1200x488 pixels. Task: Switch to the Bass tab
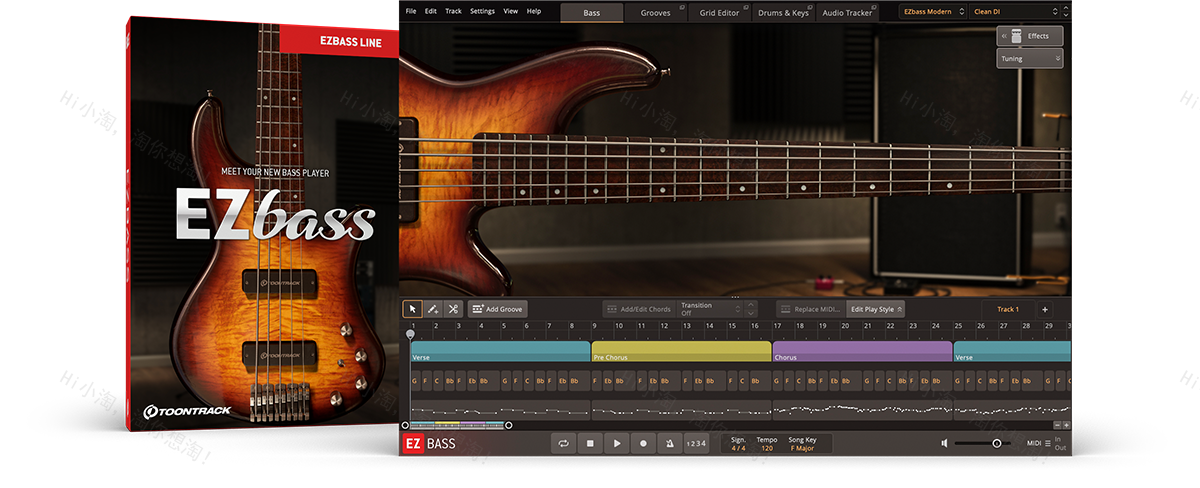tap(592, 13)
